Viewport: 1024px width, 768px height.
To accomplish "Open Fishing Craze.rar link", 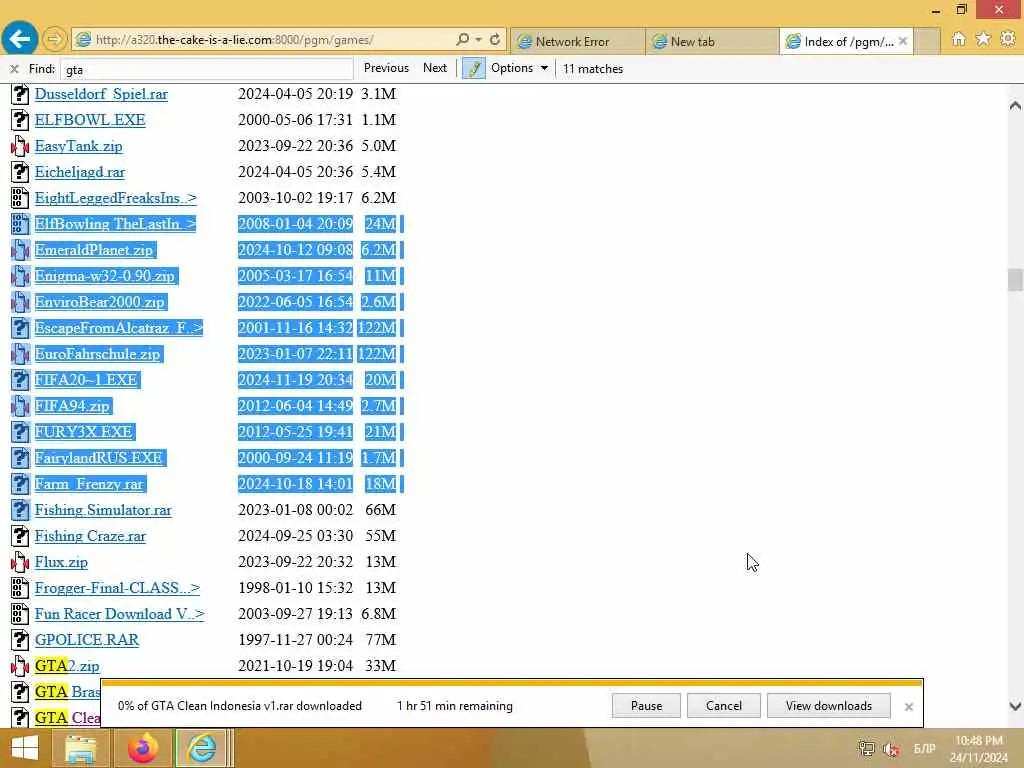I will 90,536.
